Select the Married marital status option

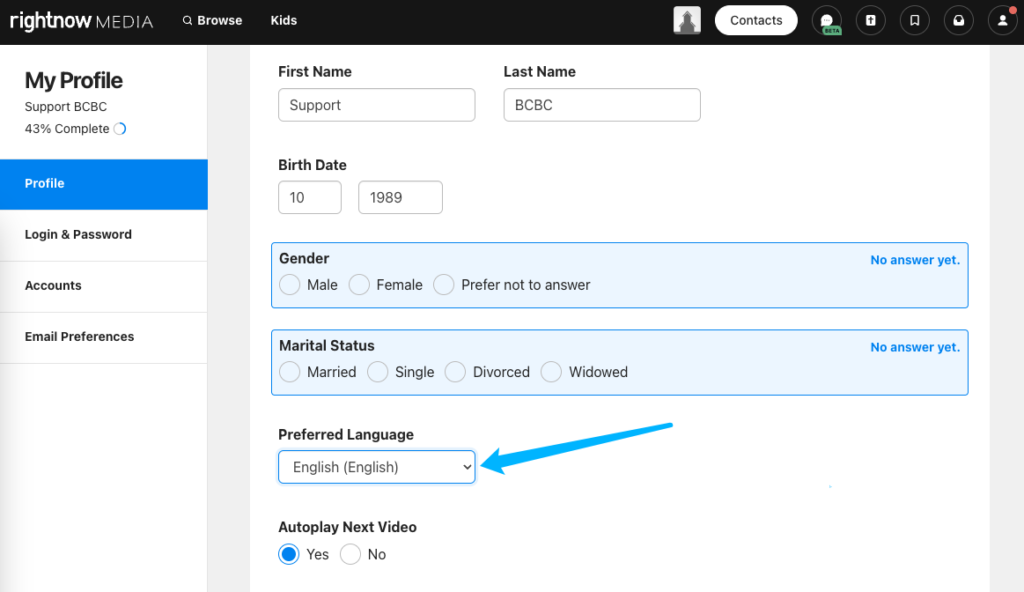(289, 372)
